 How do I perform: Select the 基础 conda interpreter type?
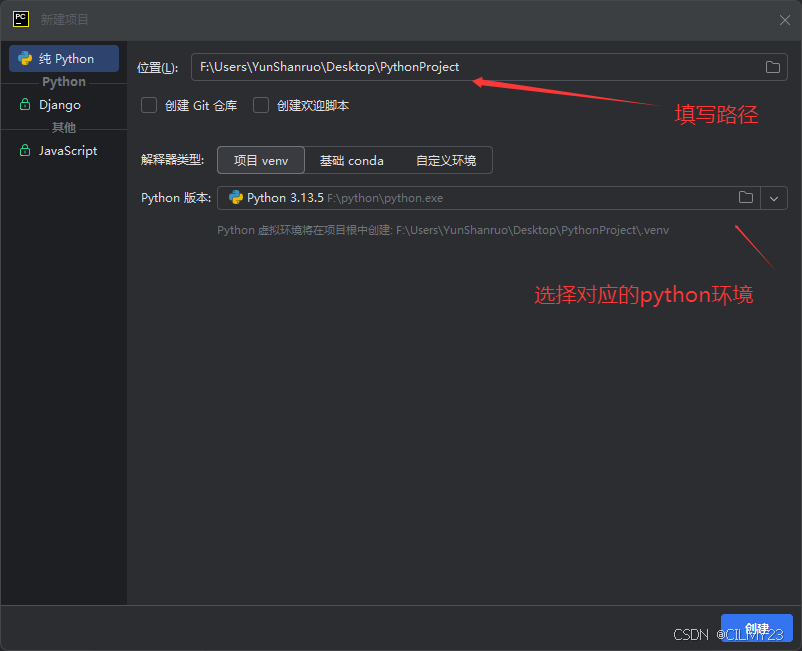point(351,161)
